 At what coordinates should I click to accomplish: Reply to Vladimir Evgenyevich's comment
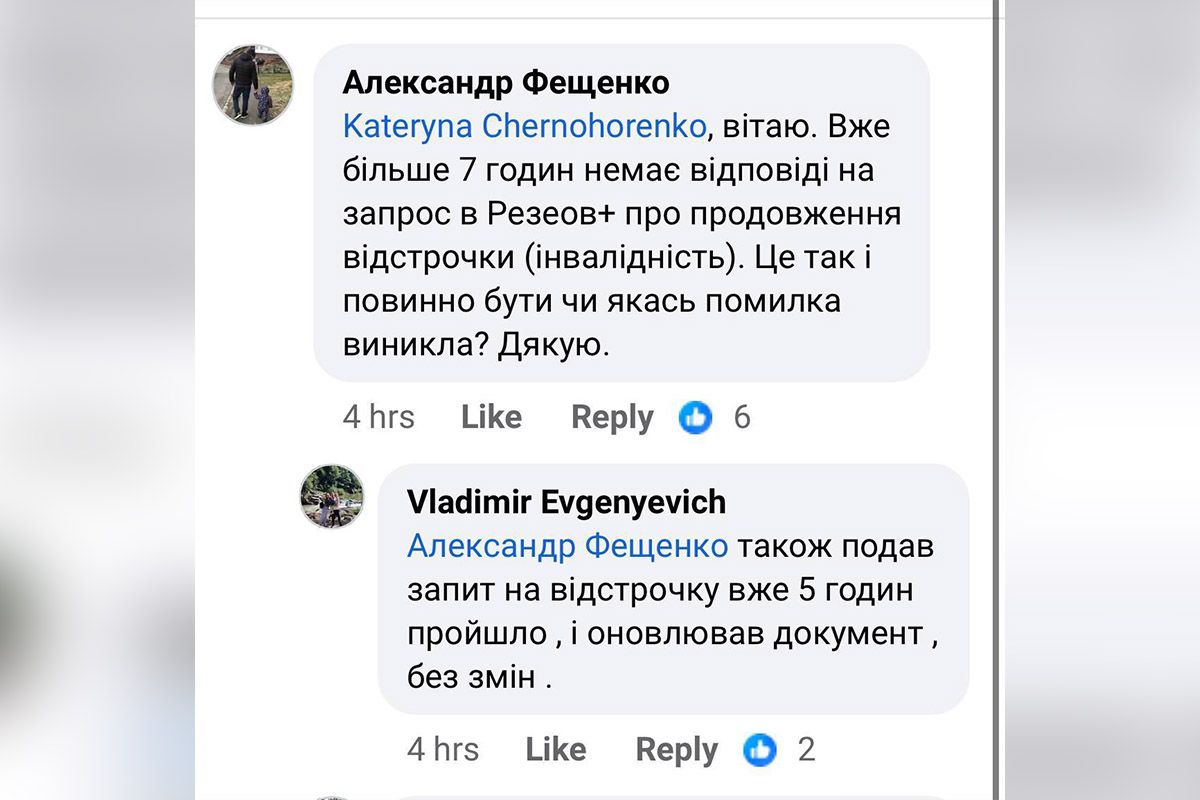677,749
